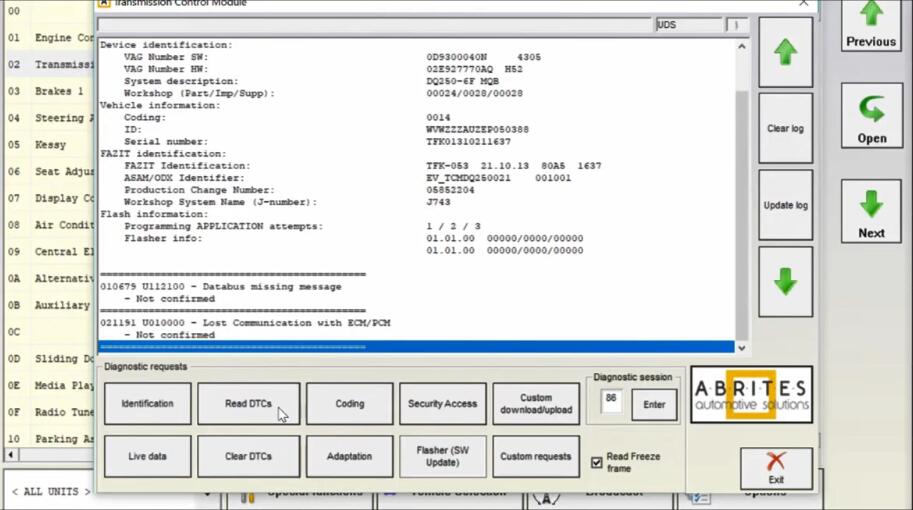Open Custom download/upload
Screen dimensions: 913x510
click(536, 403)
